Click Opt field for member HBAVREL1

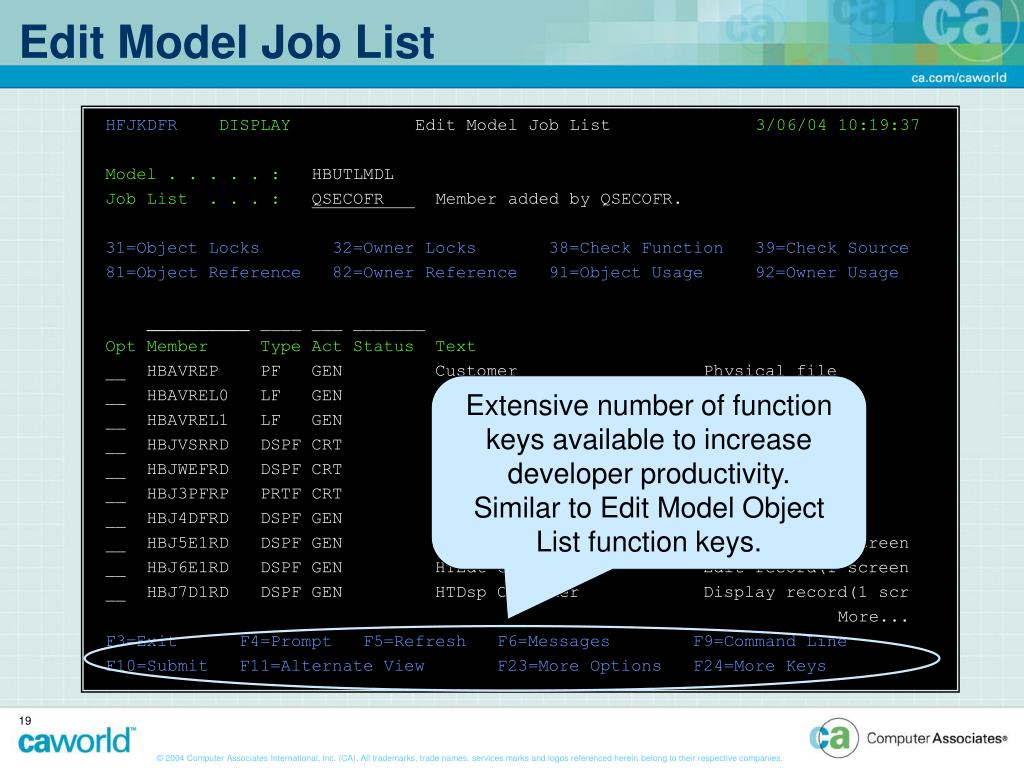click(x=116, y=421)
